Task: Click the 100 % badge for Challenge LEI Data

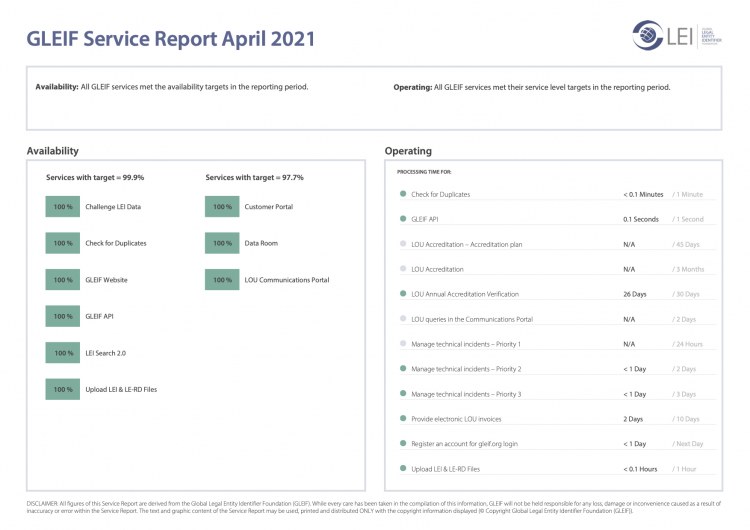Action: [x=63, y=206]
